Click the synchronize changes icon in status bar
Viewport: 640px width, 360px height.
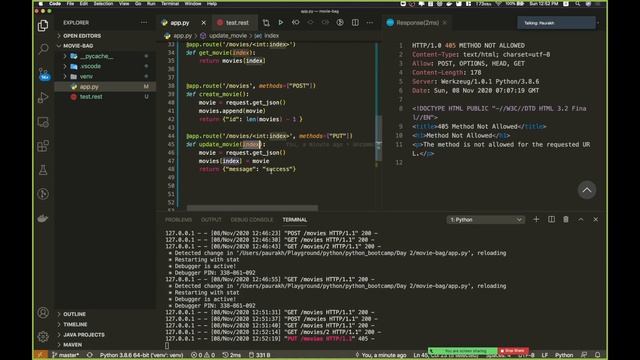point(90,355)
